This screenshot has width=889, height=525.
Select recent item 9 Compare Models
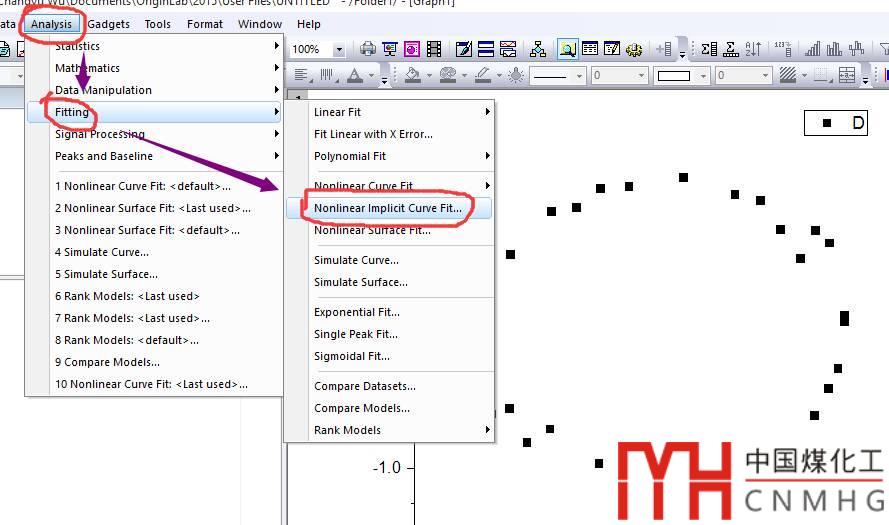pos(154,362)
